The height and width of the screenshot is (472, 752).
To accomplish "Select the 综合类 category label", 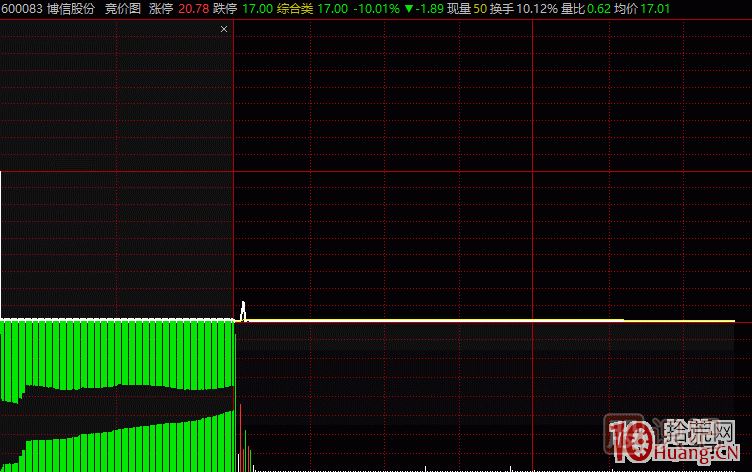I will click(x=296, y=8).
